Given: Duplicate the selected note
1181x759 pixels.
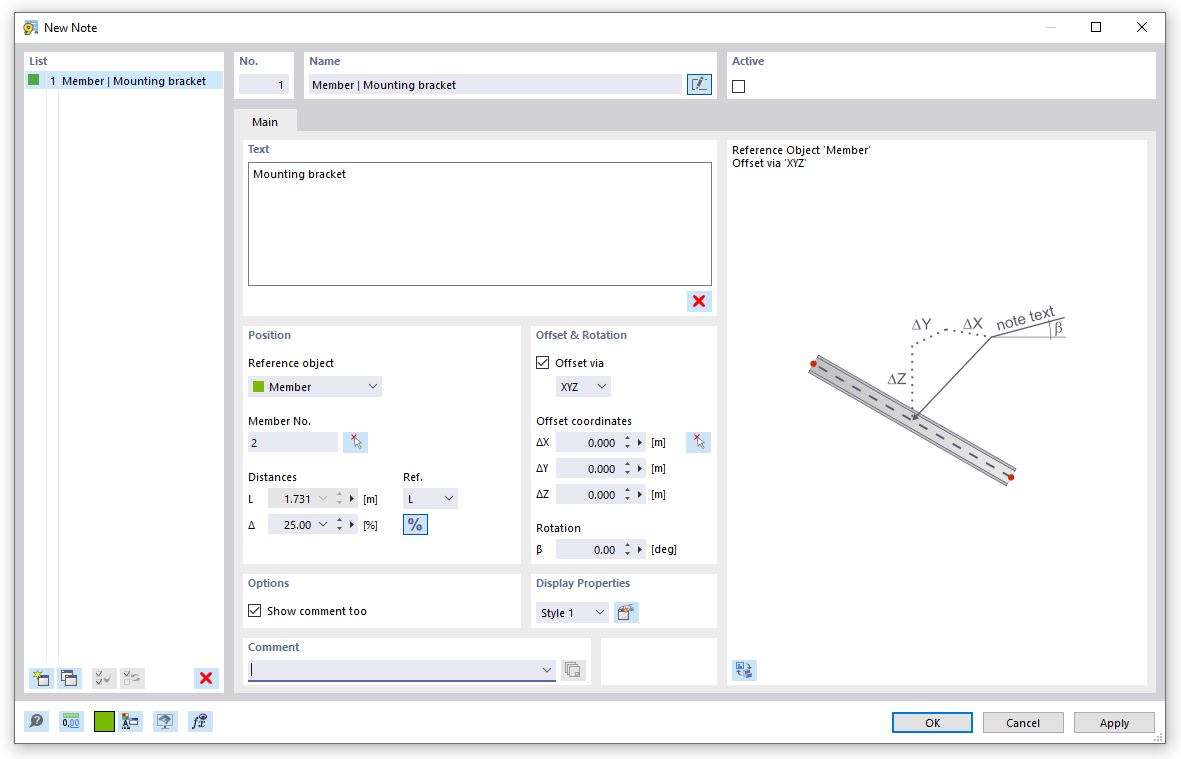Looking at the screenshot, I should tap(70, 678).
